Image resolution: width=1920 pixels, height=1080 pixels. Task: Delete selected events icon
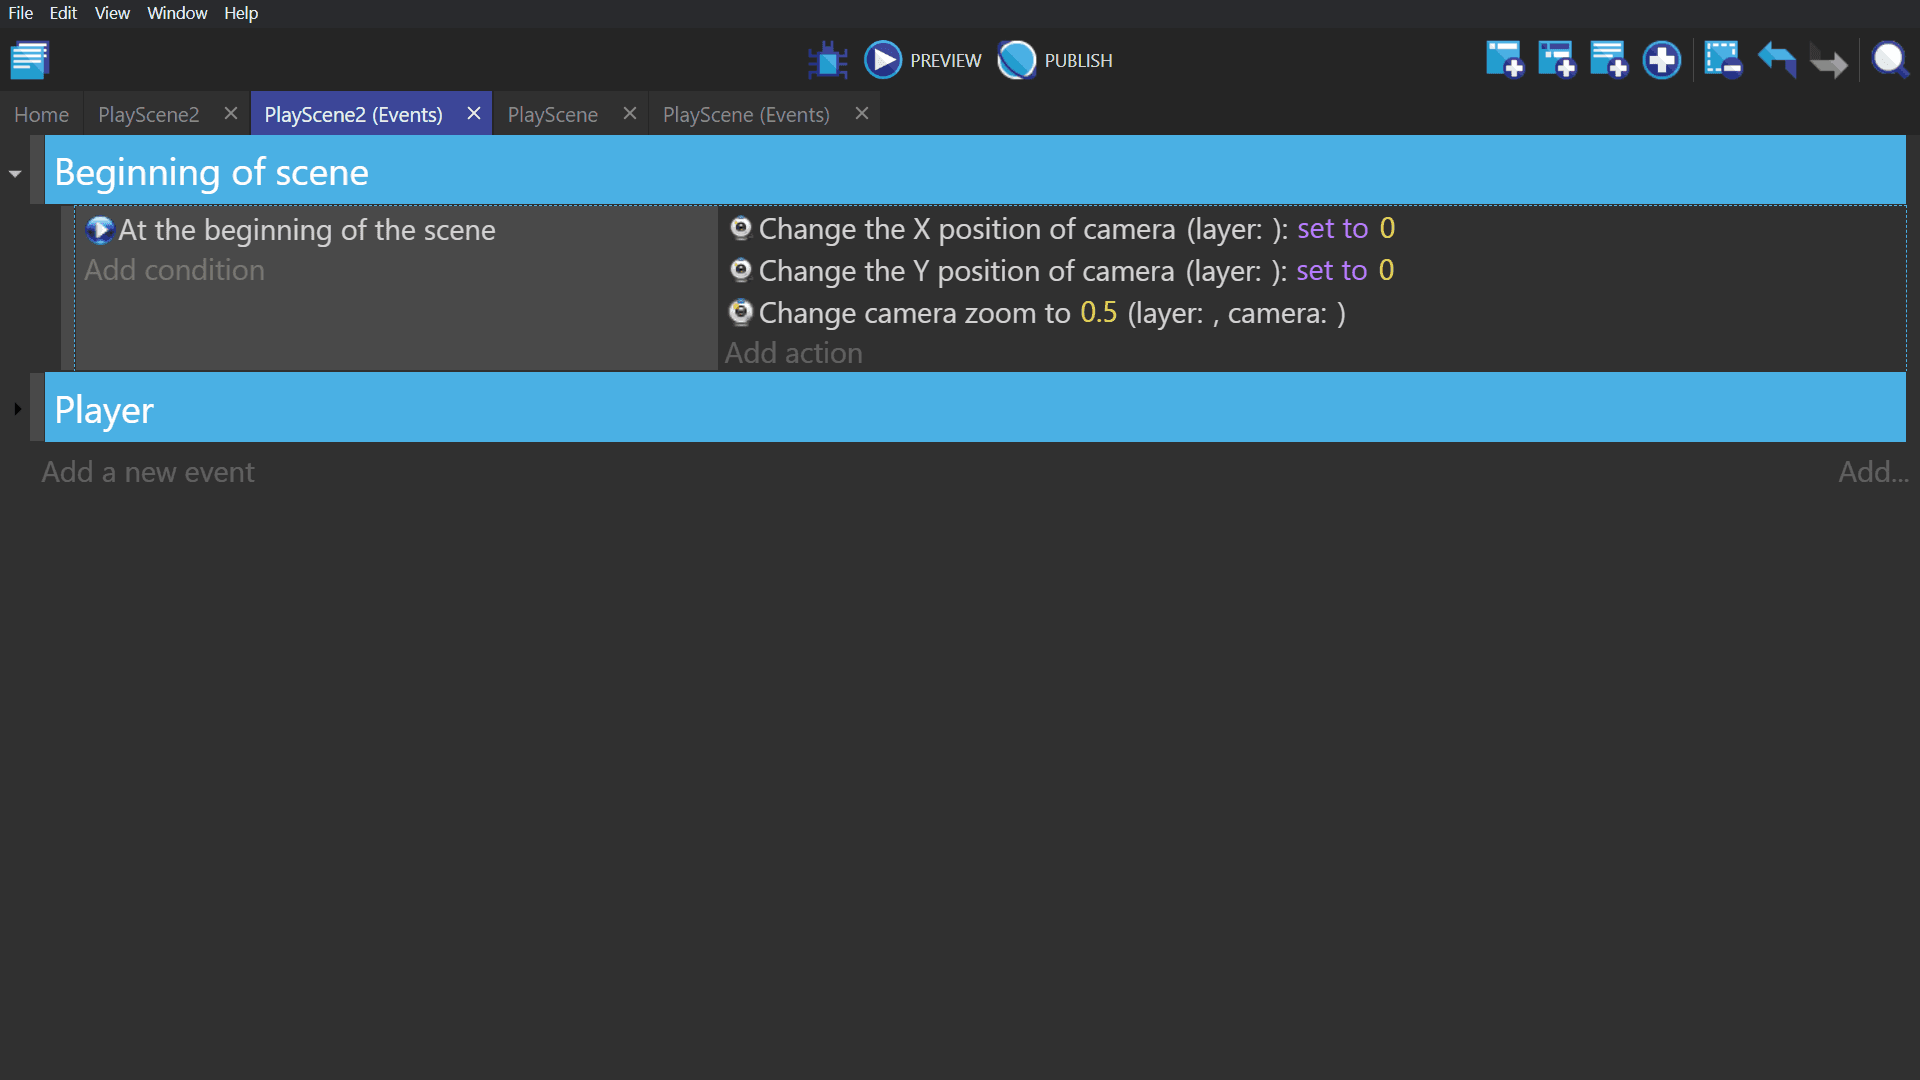click(1722, 60)
